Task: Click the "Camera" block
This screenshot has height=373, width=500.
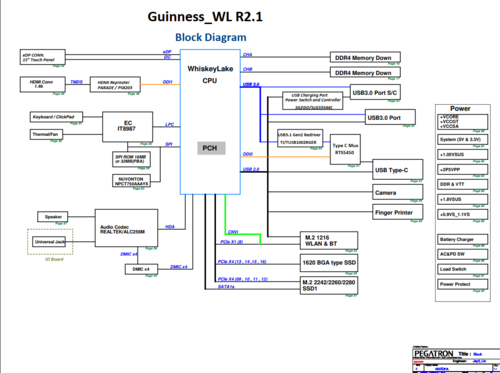Action: (397, 192)
